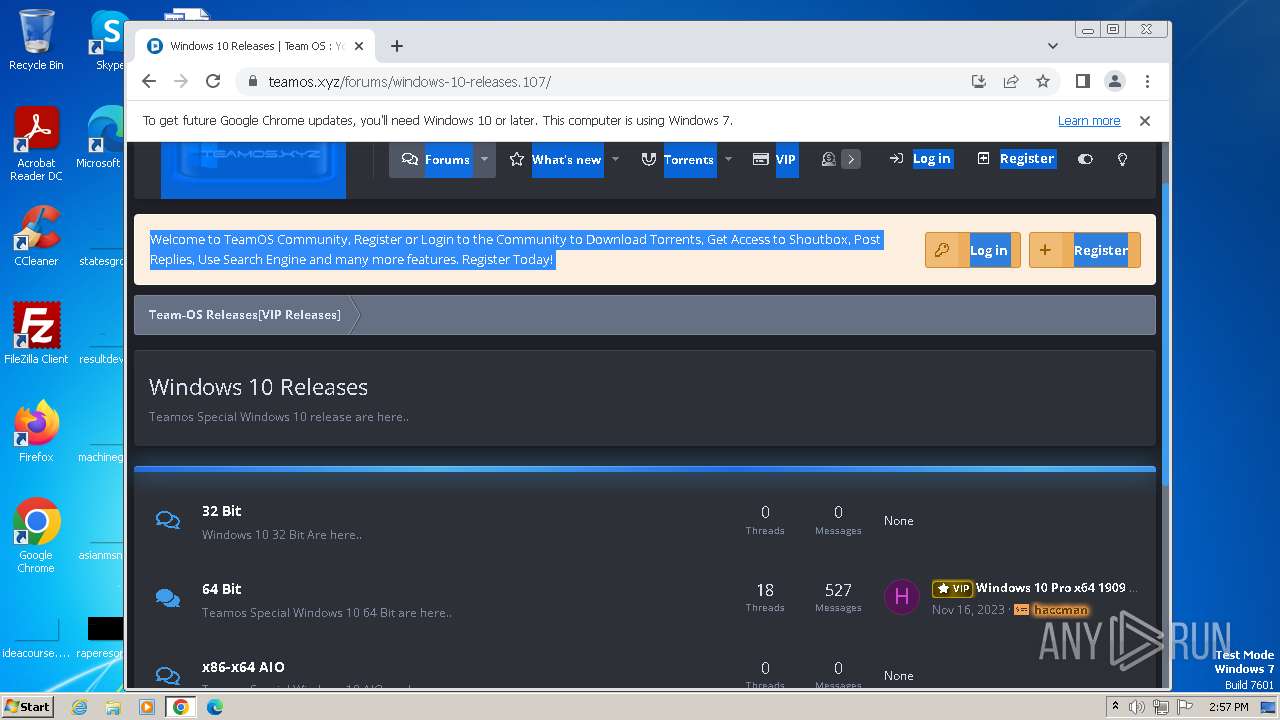Click the donation icon in the nav bar
The width and height of the screenshot is (1280, 720).
(x=828, y=159)
